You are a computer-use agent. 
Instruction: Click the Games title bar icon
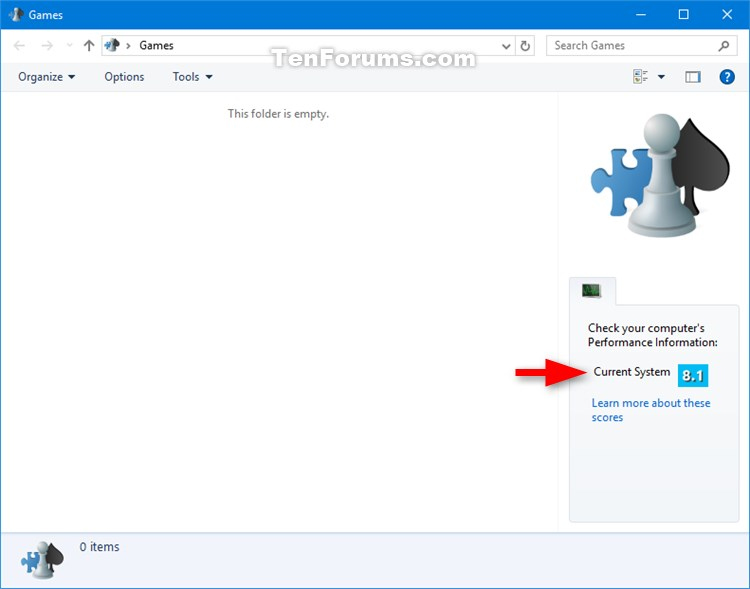coord(16,14)
